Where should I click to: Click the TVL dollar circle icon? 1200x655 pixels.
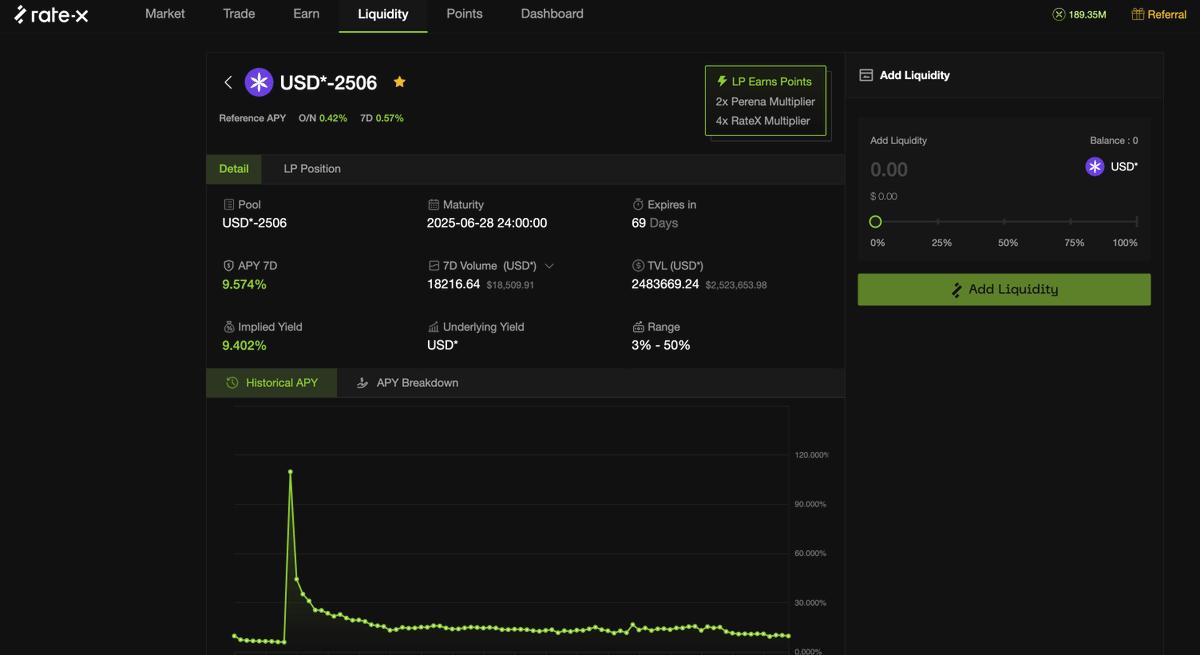click(x=638, y=266)
